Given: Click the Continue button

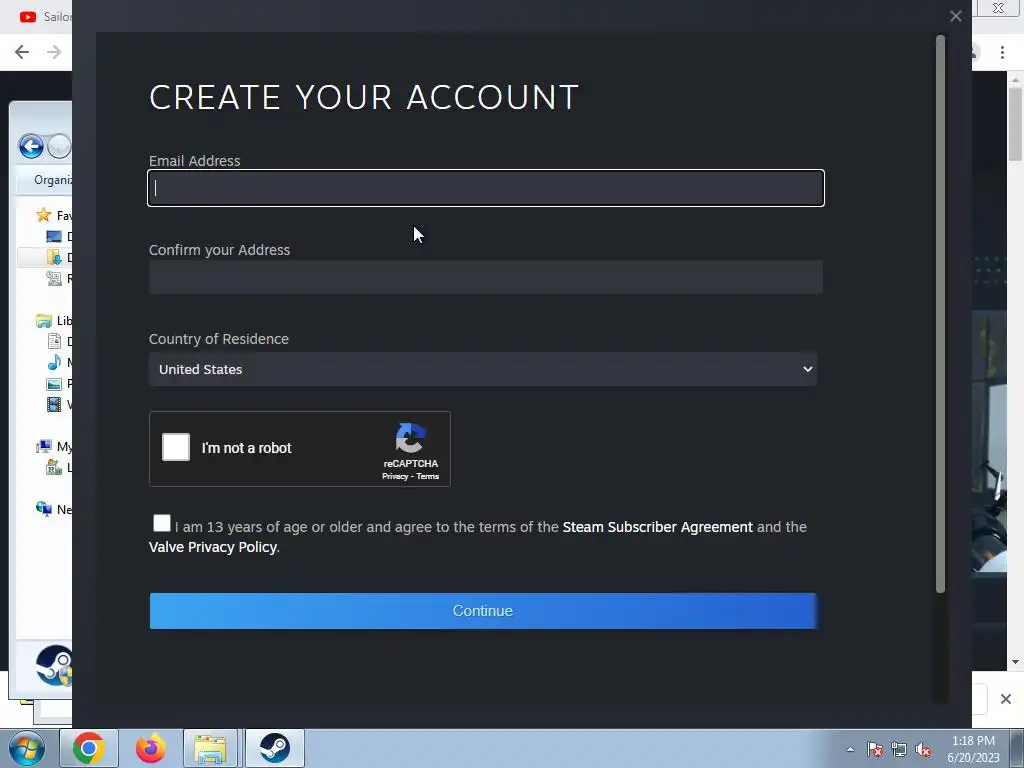Looking at the screenshot, I should pyautogui.click(x=483, y=611).
